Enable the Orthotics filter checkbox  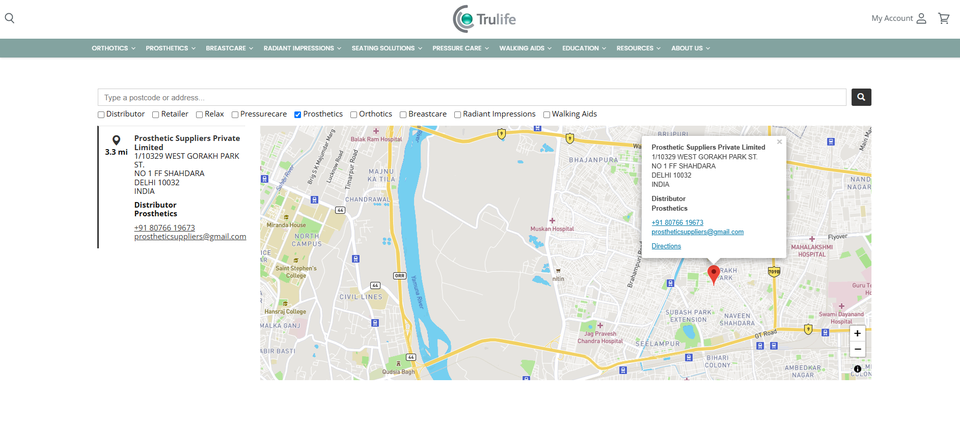point(353,114)
